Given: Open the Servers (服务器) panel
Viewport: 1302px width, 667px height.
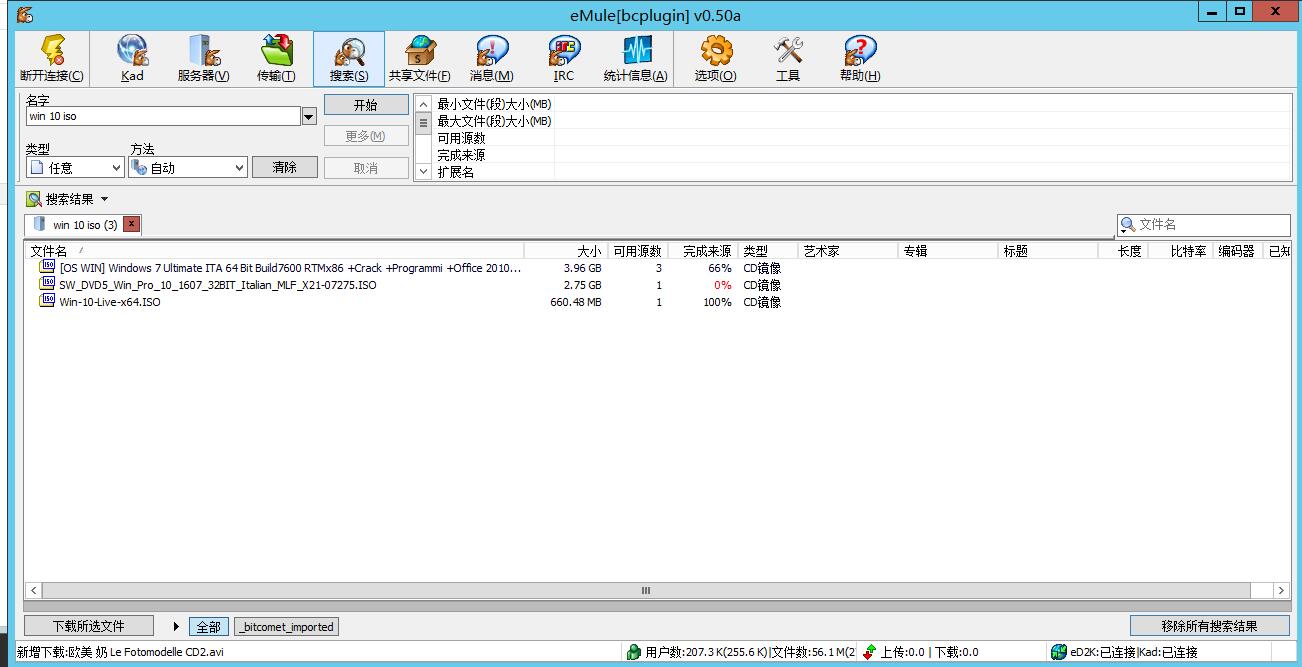Looking at the screenshot, I should (203, 59).
